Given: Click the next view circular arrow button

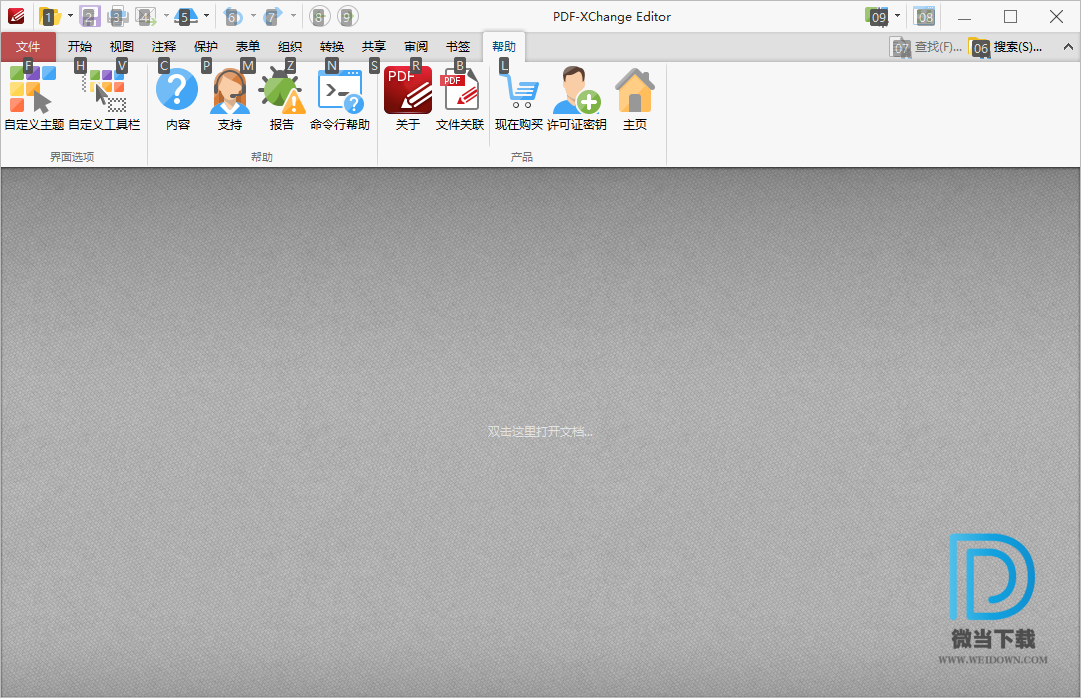Looking at the screenshot, I should tap(348, 16).
